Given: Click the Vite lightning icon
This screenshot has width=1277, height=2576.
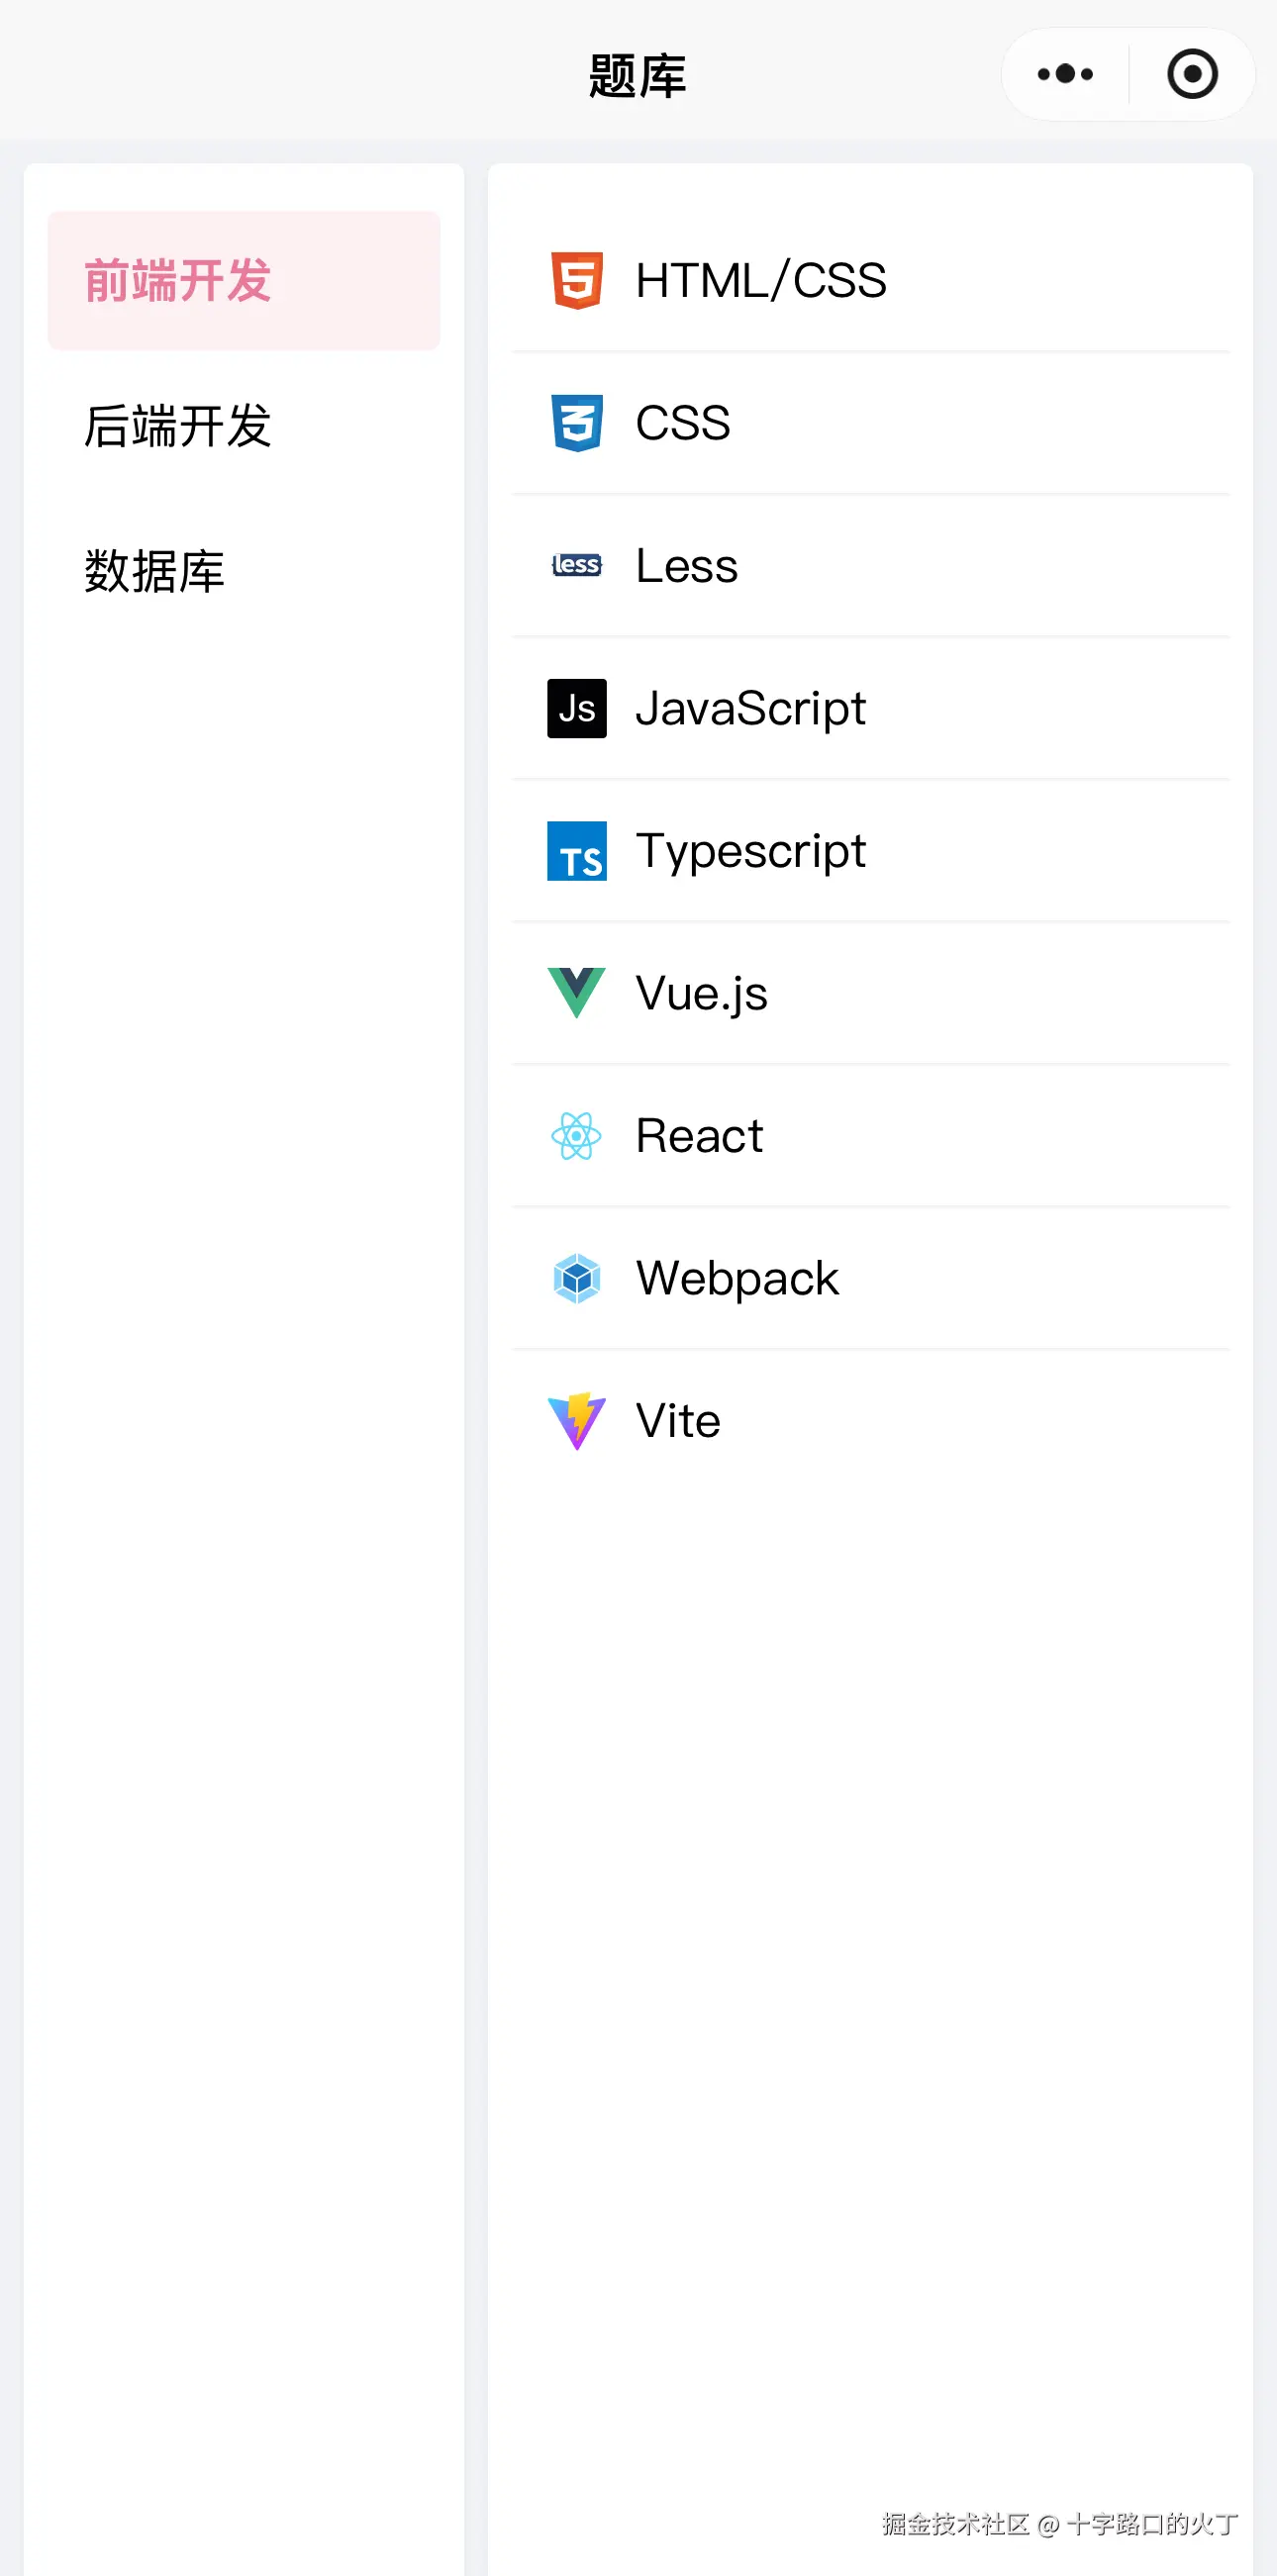Looking at the screenshot, I should click(x=576, y=1421).
